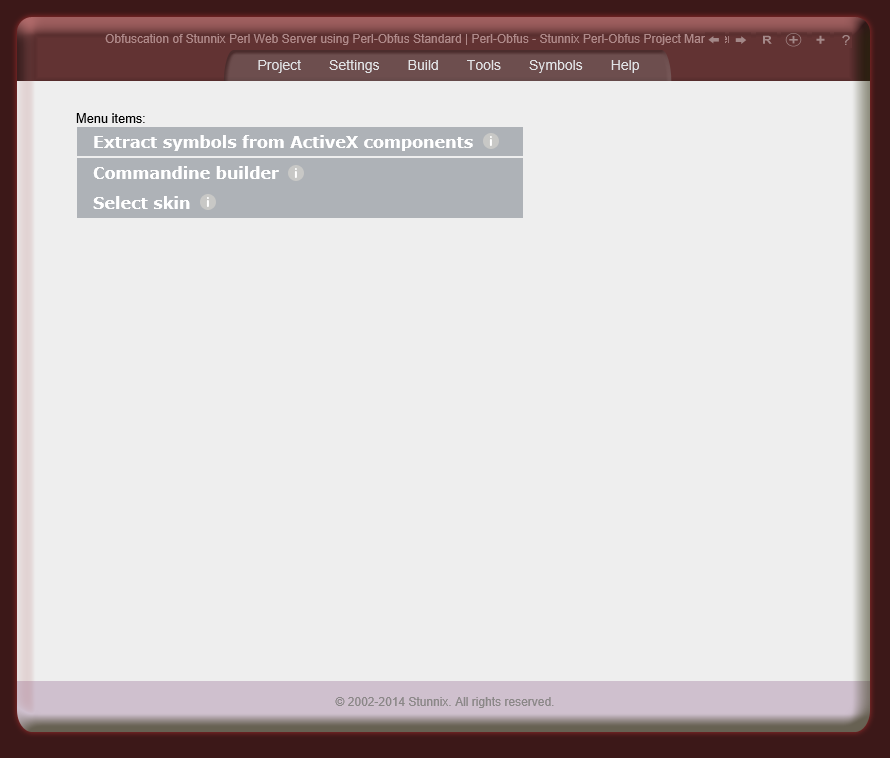Open the Project menu
Screen dimensions: 890x758
279,65
